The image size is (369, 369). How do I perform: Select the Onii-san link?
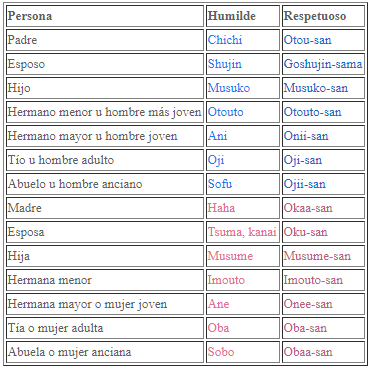click(x=306, y=136)
